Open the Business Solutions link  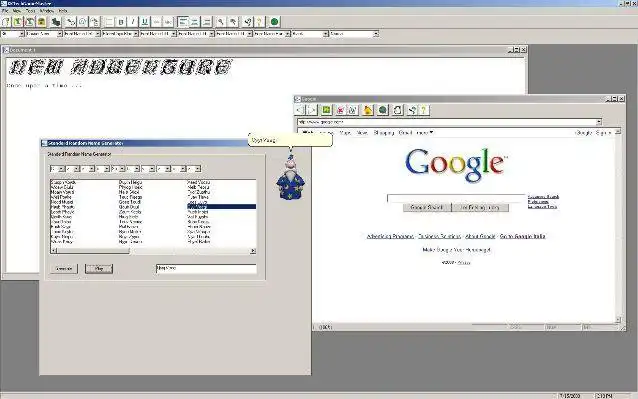[439, 236]
